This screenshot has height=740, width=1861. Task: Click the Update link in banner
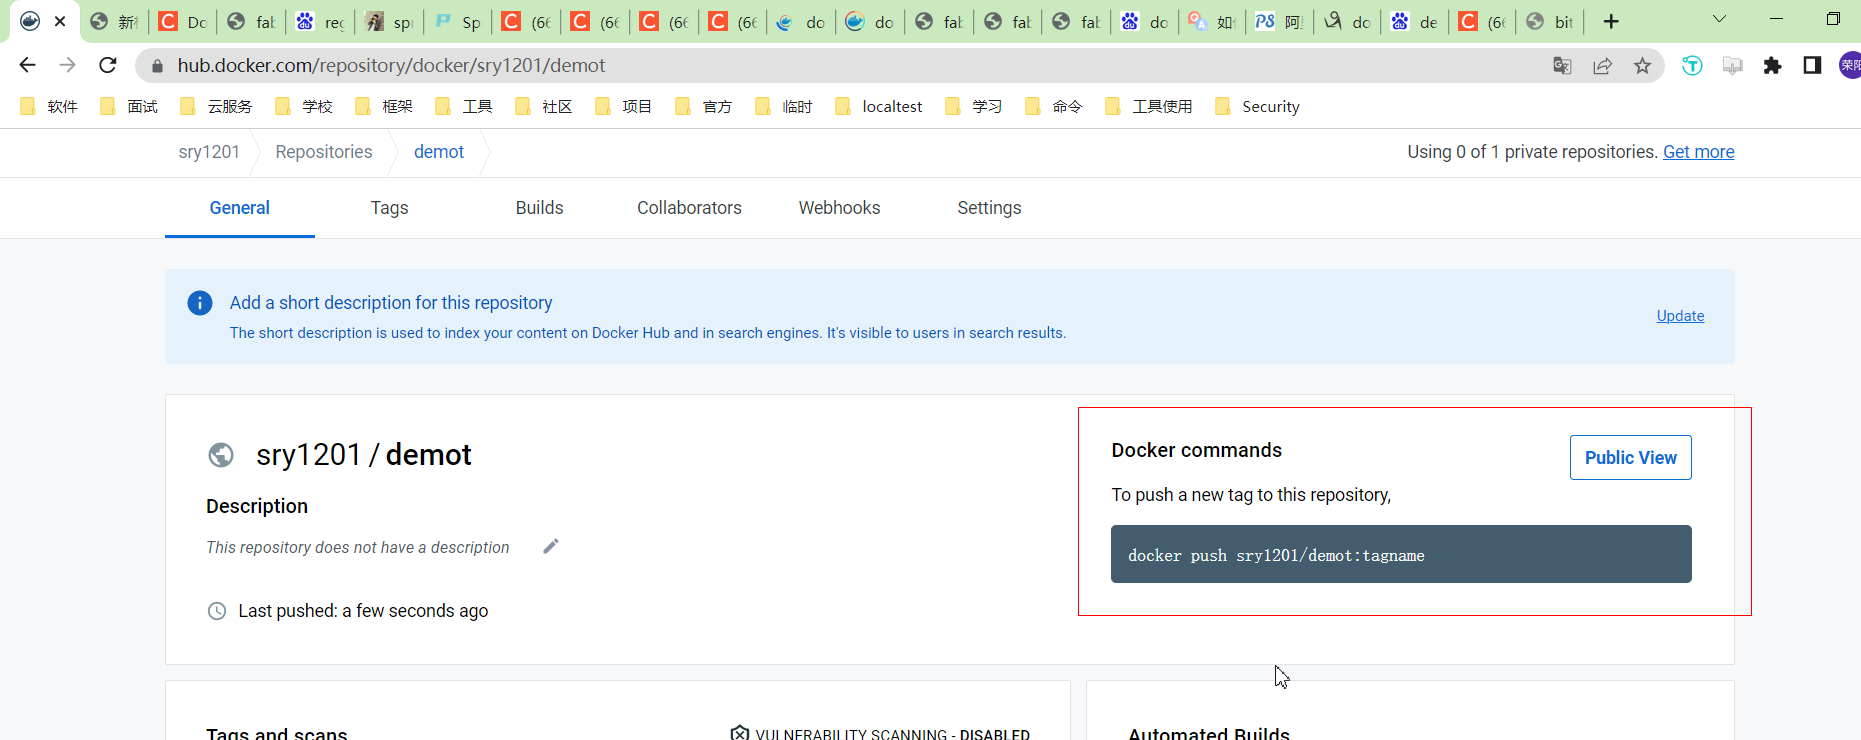(1680, 316)
